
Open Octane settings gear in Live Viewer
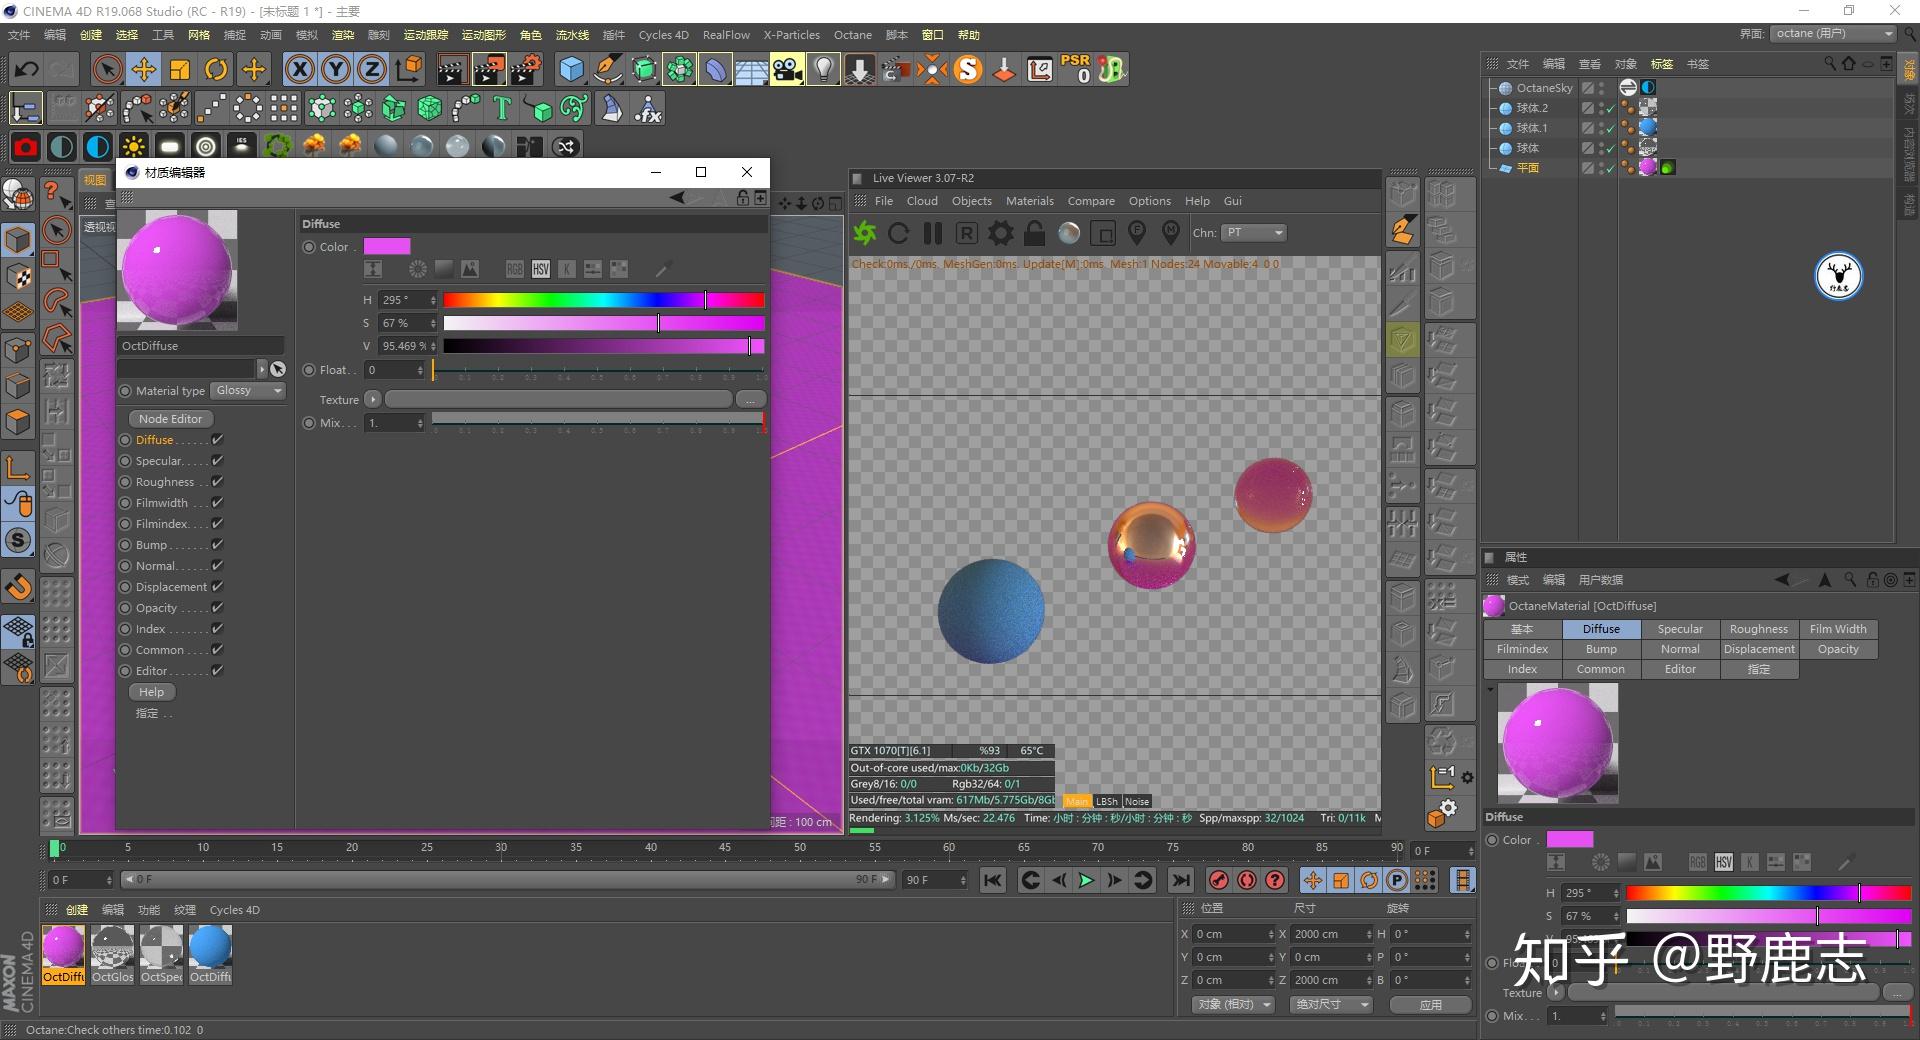[1000, 233]
